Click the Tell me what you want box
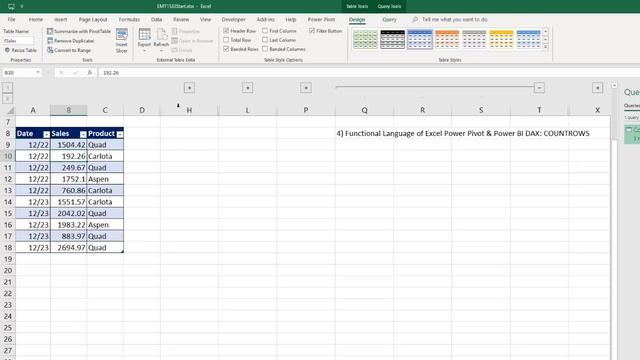The width and height of the screenshot is (640, 360). (x=455, y=20)
